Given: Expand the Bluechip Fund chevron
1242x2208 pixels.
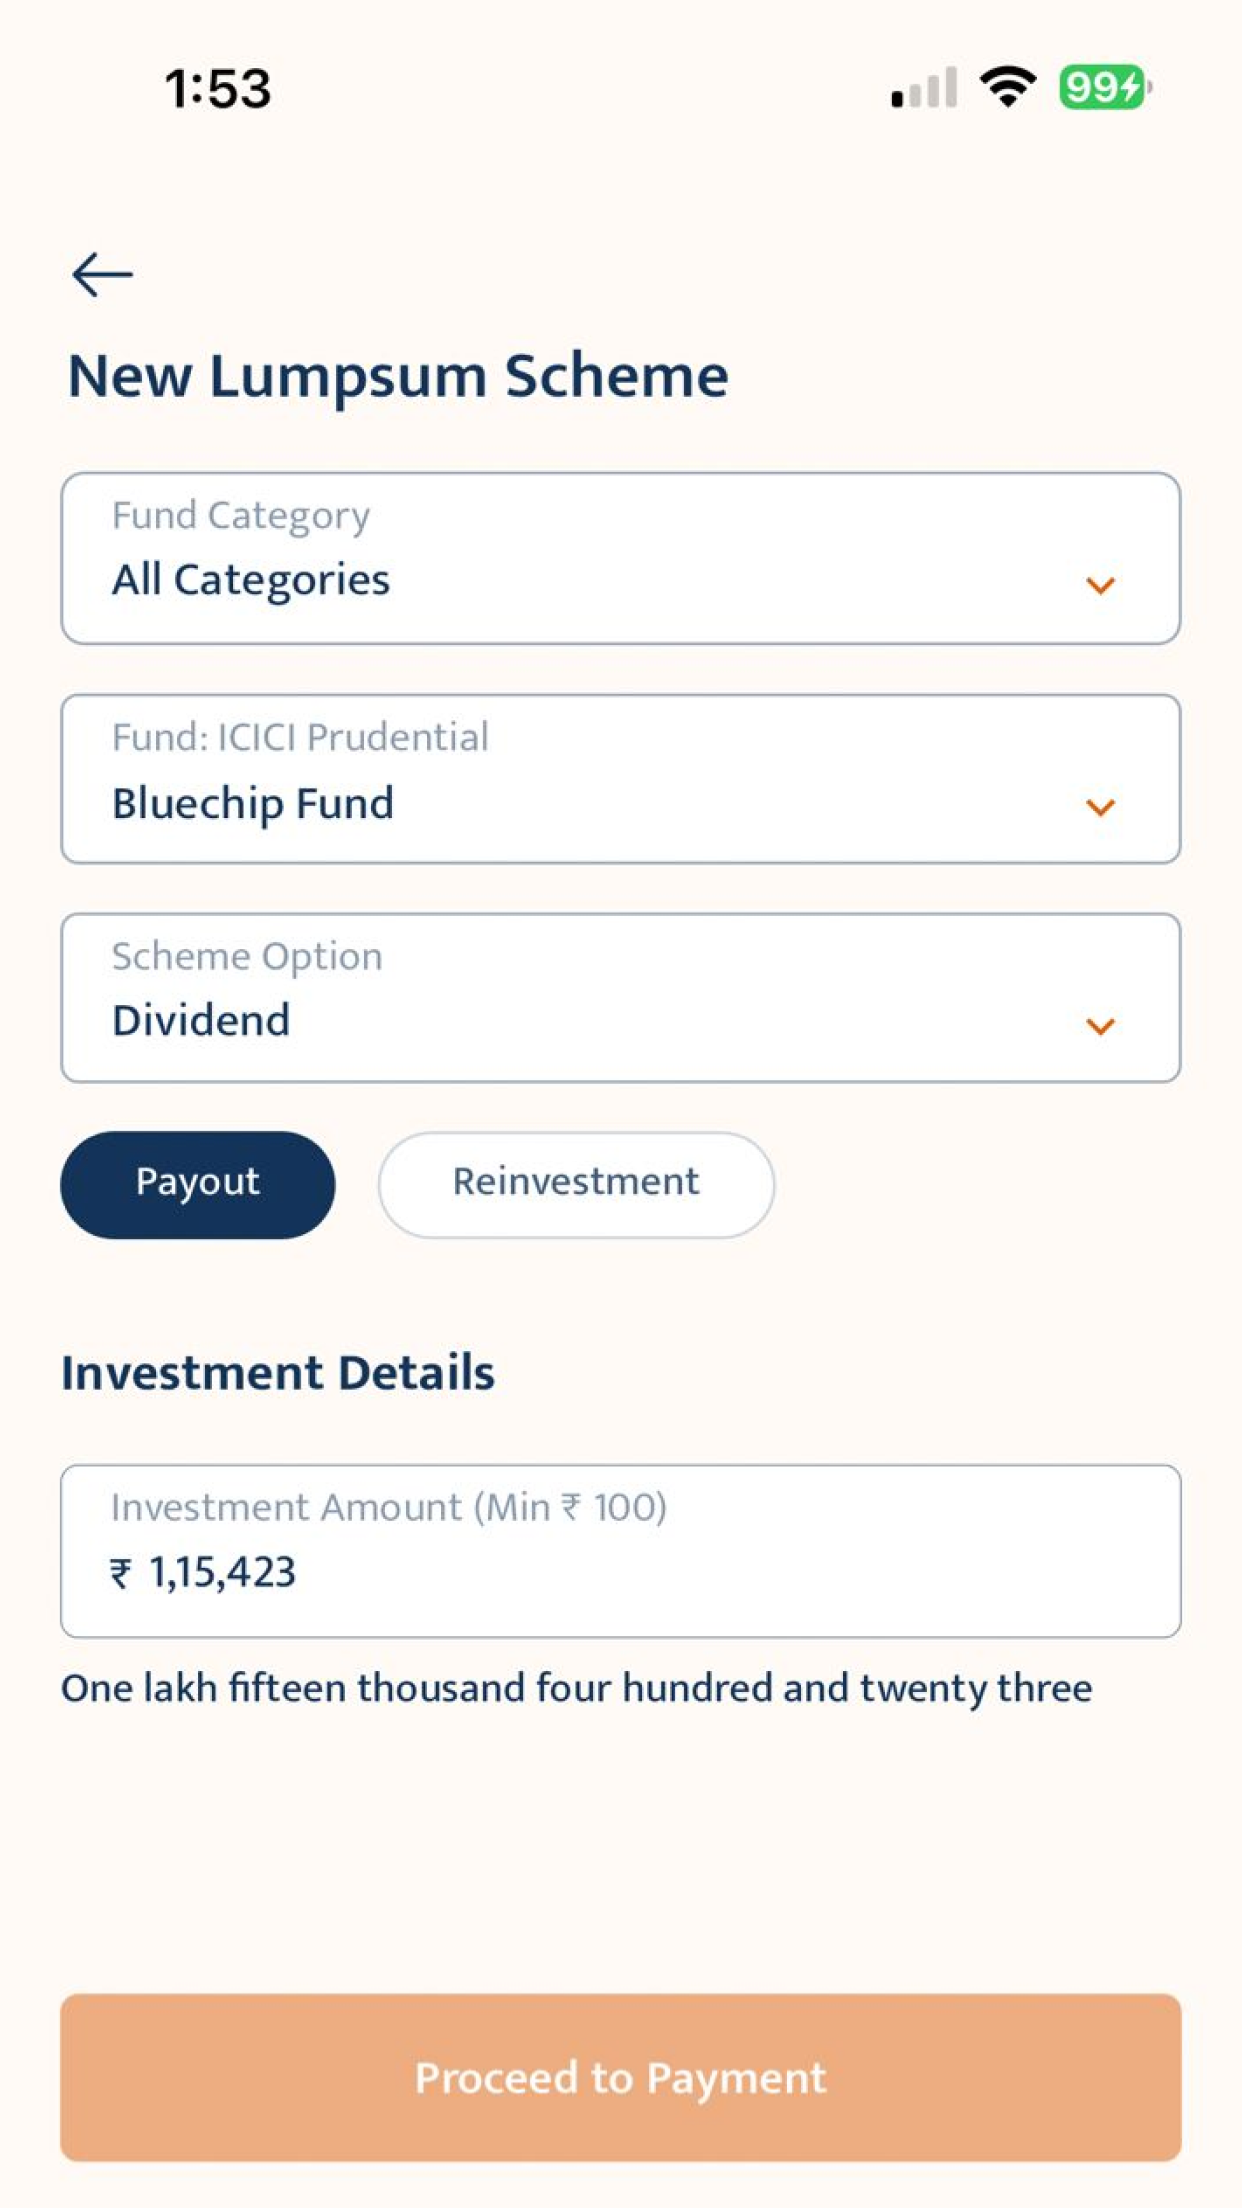Looking at the screenshot, I should point(1100,807).
